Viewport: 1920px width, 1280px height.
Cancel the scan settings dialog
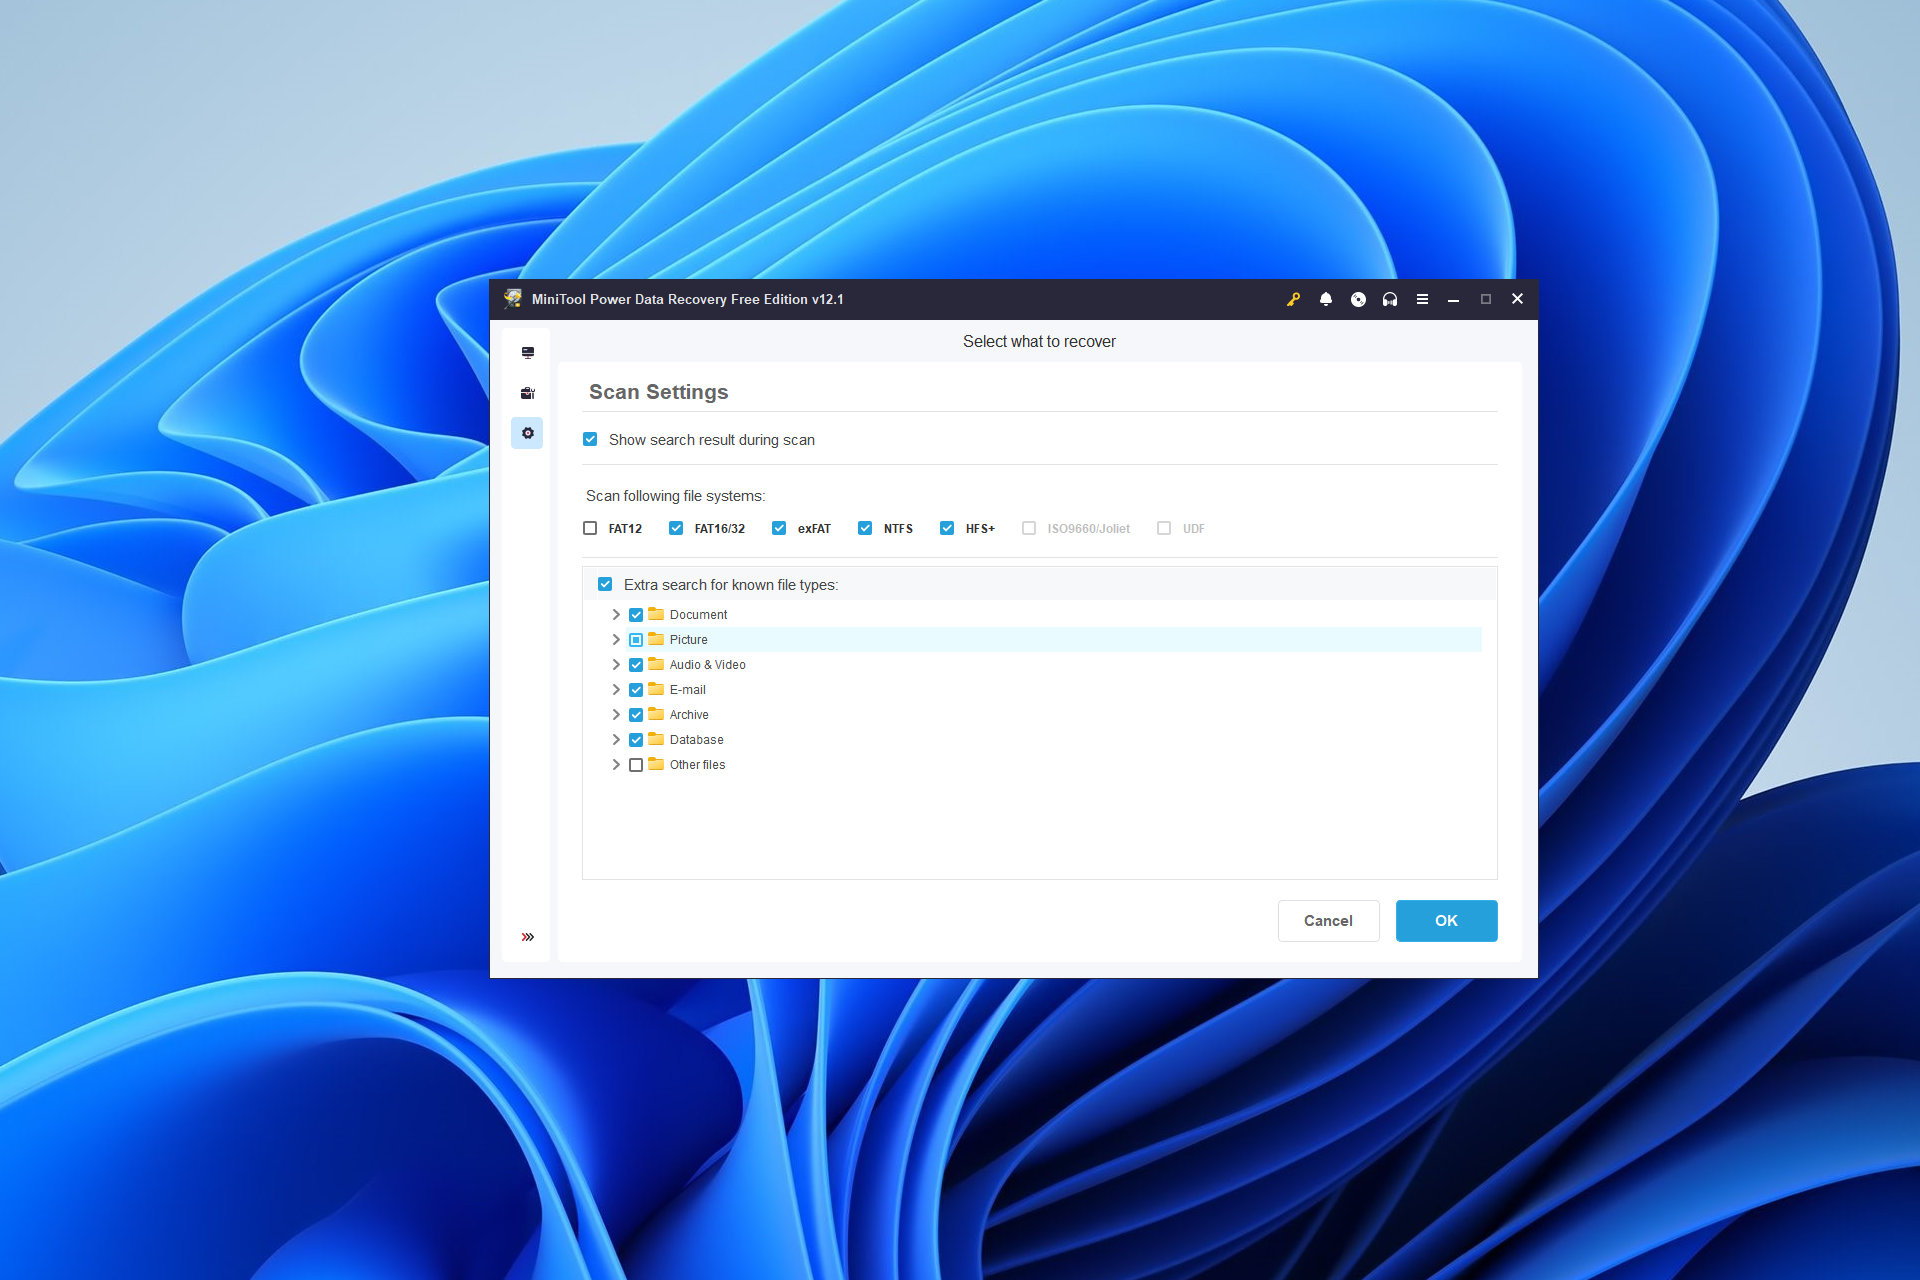1329,920
